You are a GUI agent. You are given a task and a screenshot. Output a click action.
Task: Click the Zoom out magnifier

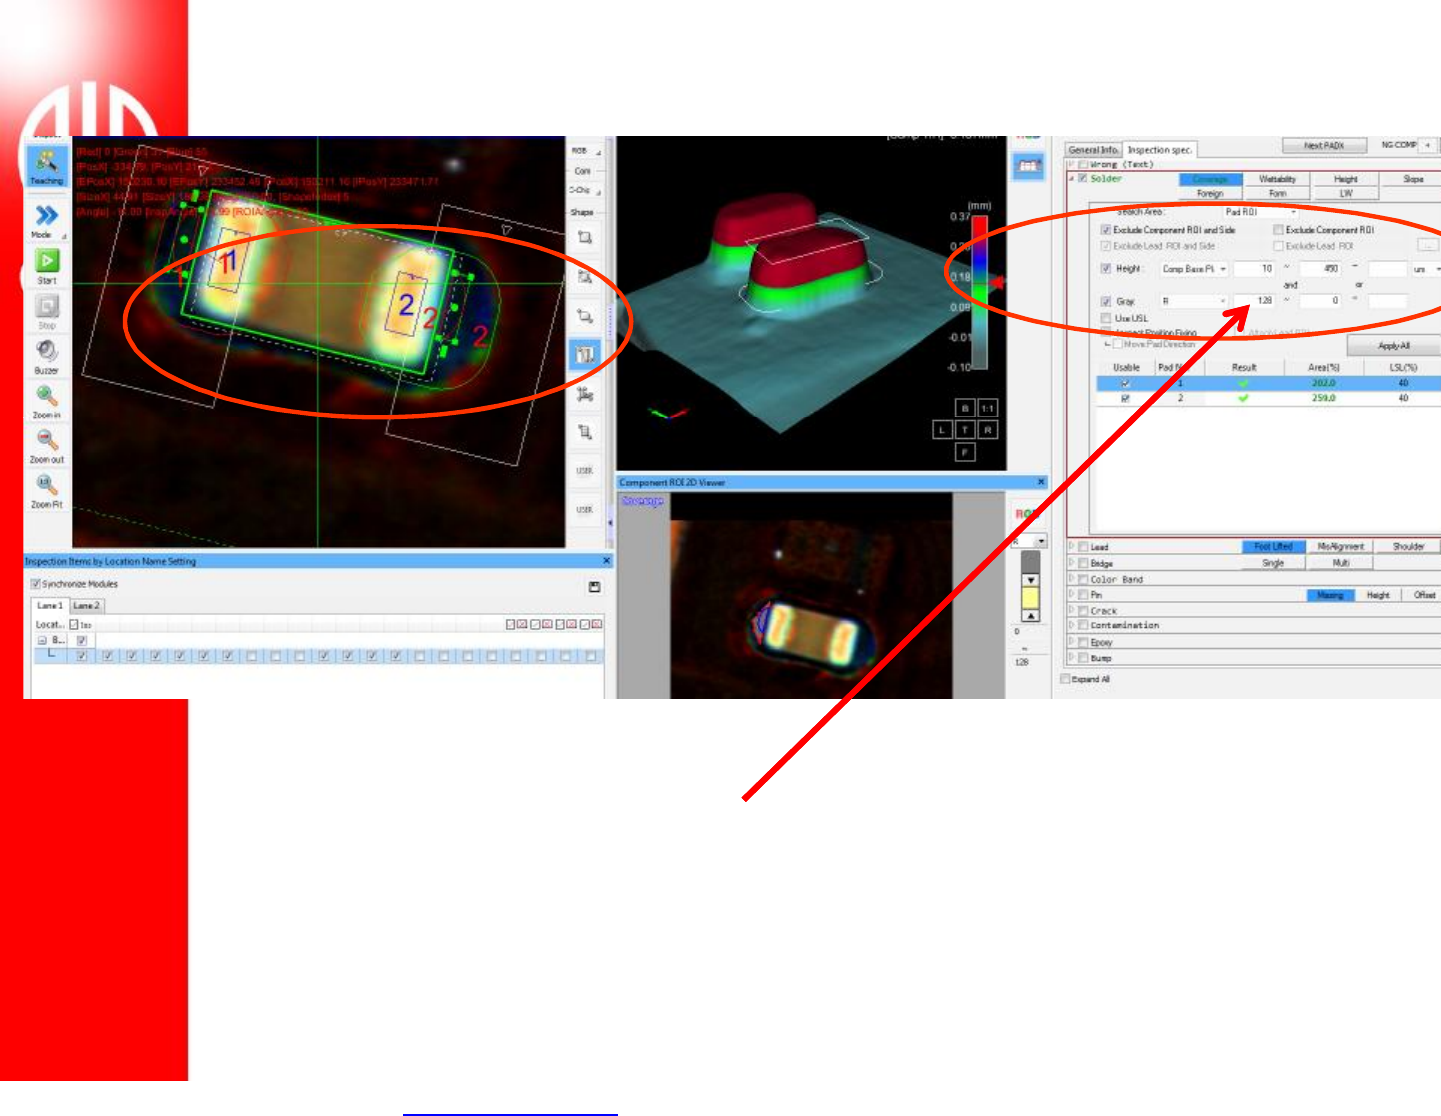tap(46, 440)
